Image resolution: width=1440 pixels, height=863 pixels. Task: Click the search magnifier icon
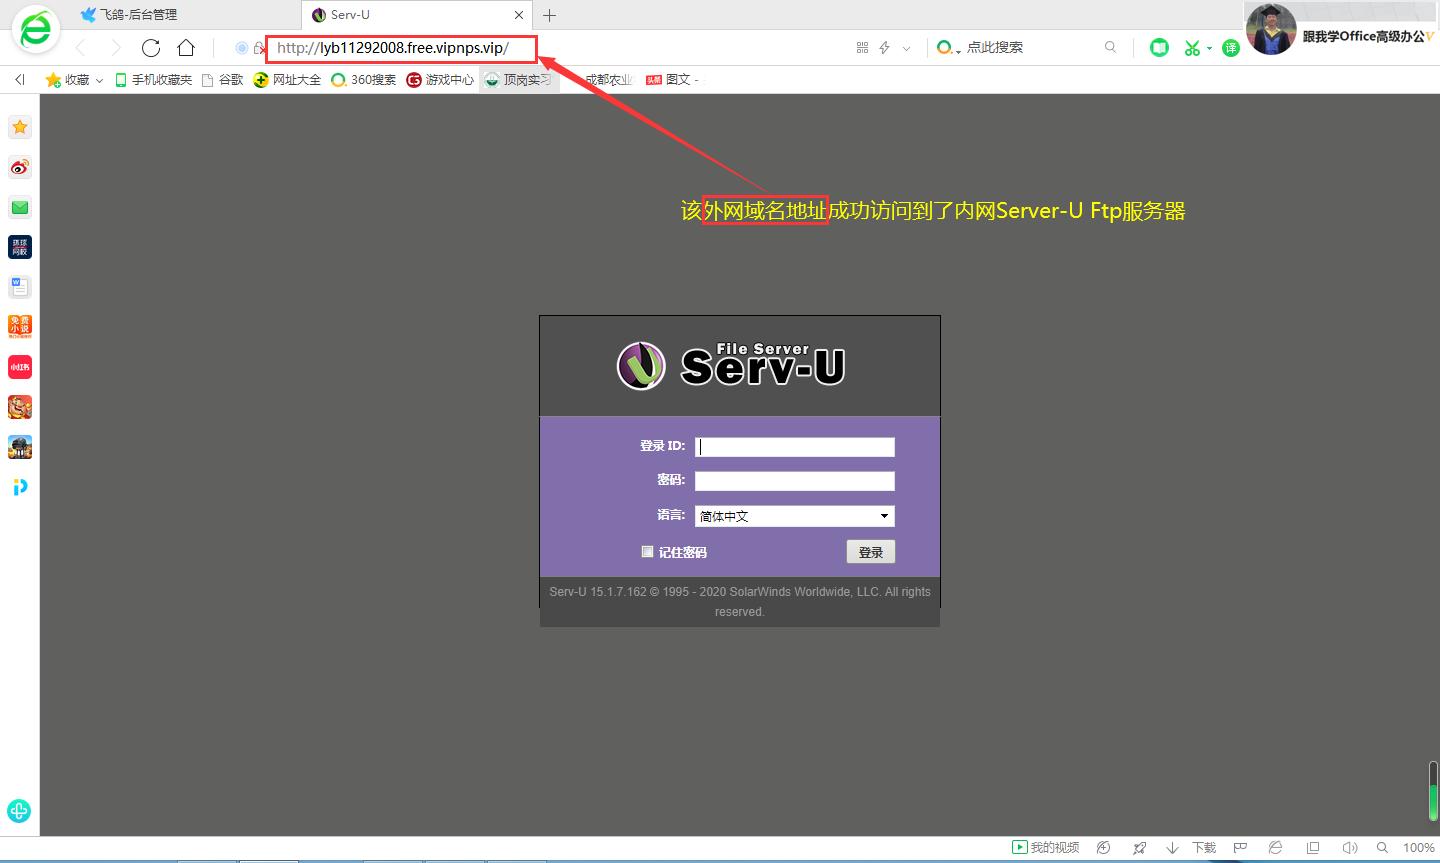1110,47
